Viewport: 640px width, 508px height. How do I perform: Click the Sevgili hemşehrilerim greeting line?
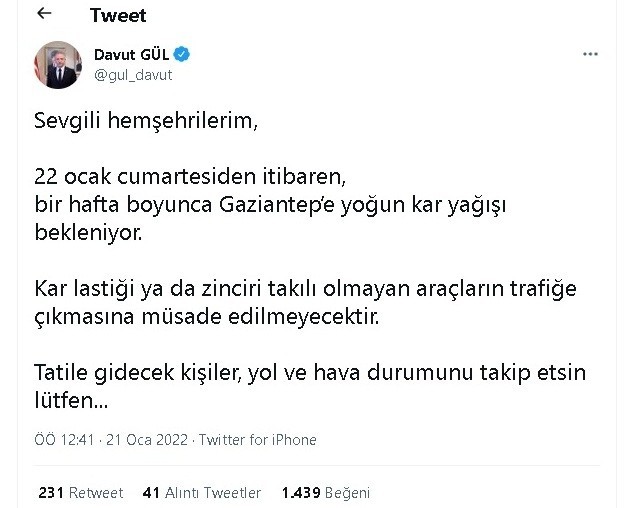145,123
